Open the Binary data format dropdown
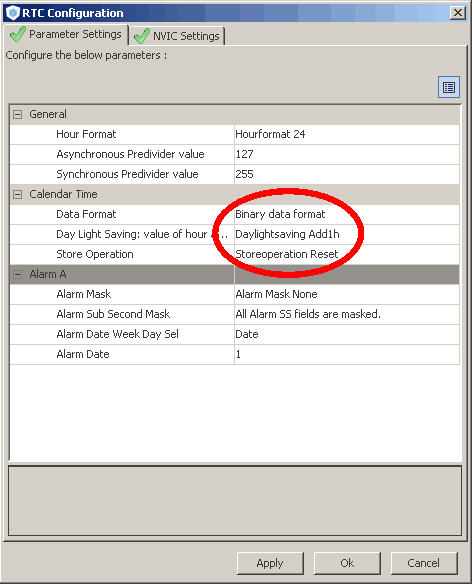The width and height of the screenshot is (472, 584). coord(346,214)
